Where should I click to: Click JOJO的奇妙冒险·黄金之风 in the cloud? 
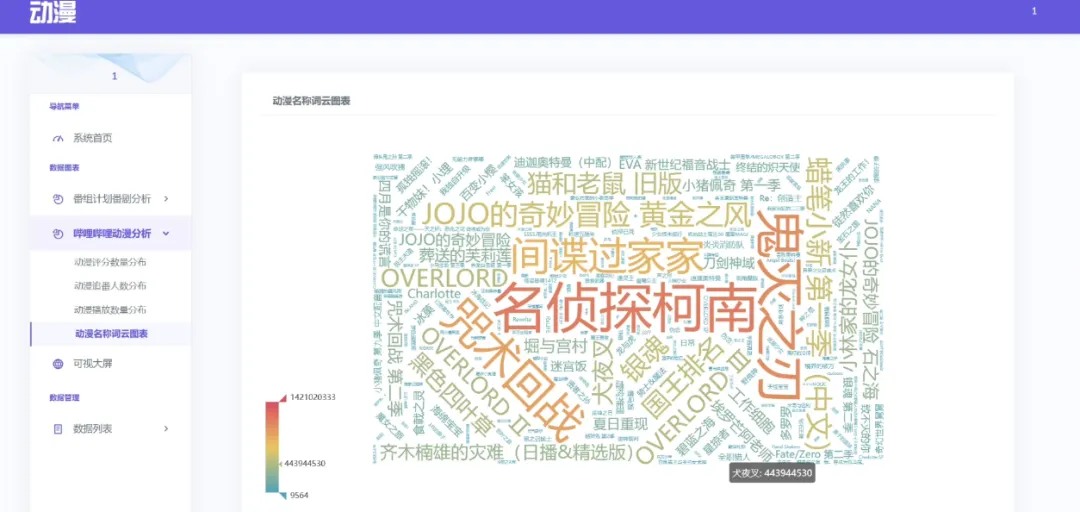click(x=585, y=216)
